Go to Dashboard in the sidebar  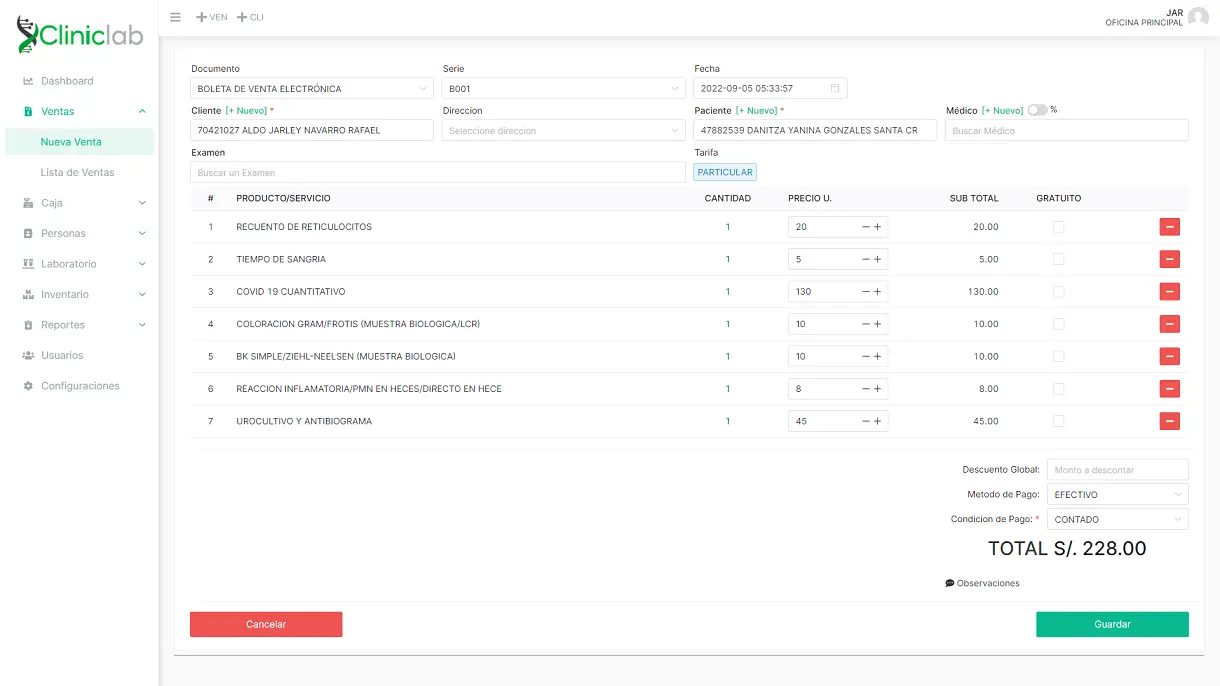click(67, 81)
